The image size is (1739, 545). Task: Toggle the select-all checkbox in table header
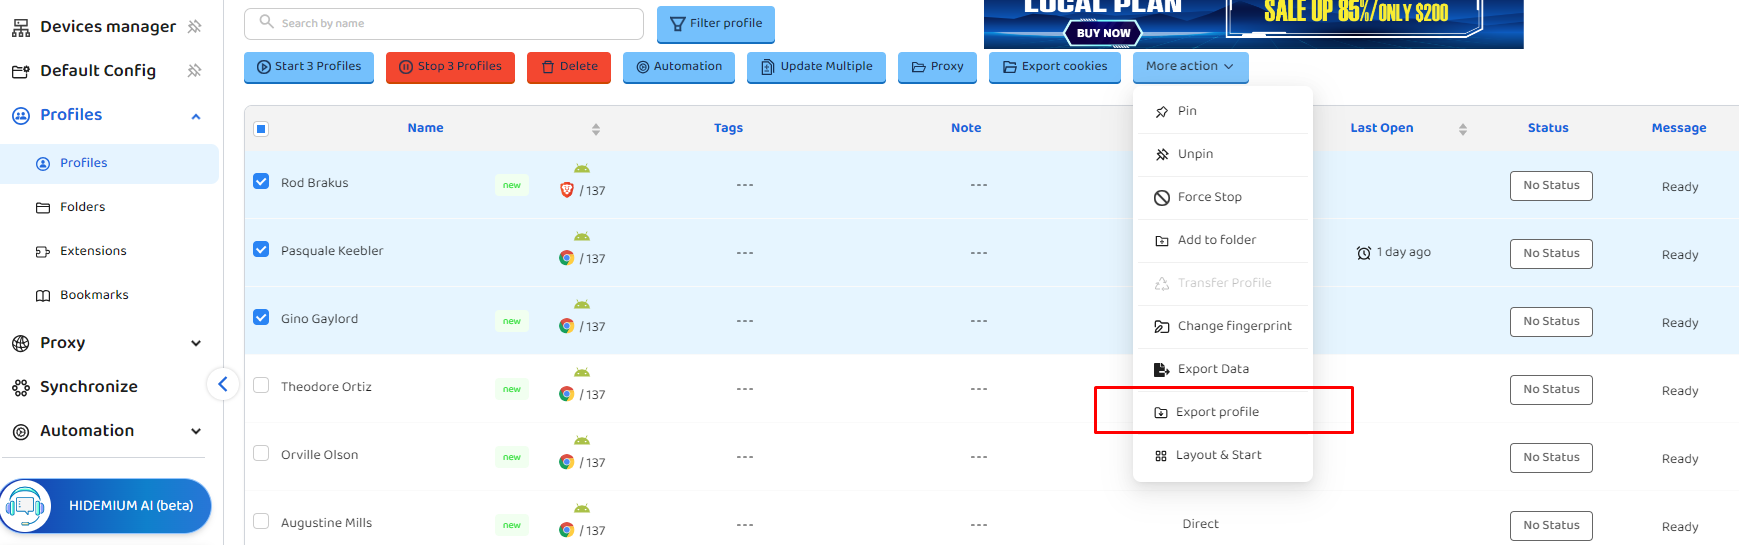point(261,129)
